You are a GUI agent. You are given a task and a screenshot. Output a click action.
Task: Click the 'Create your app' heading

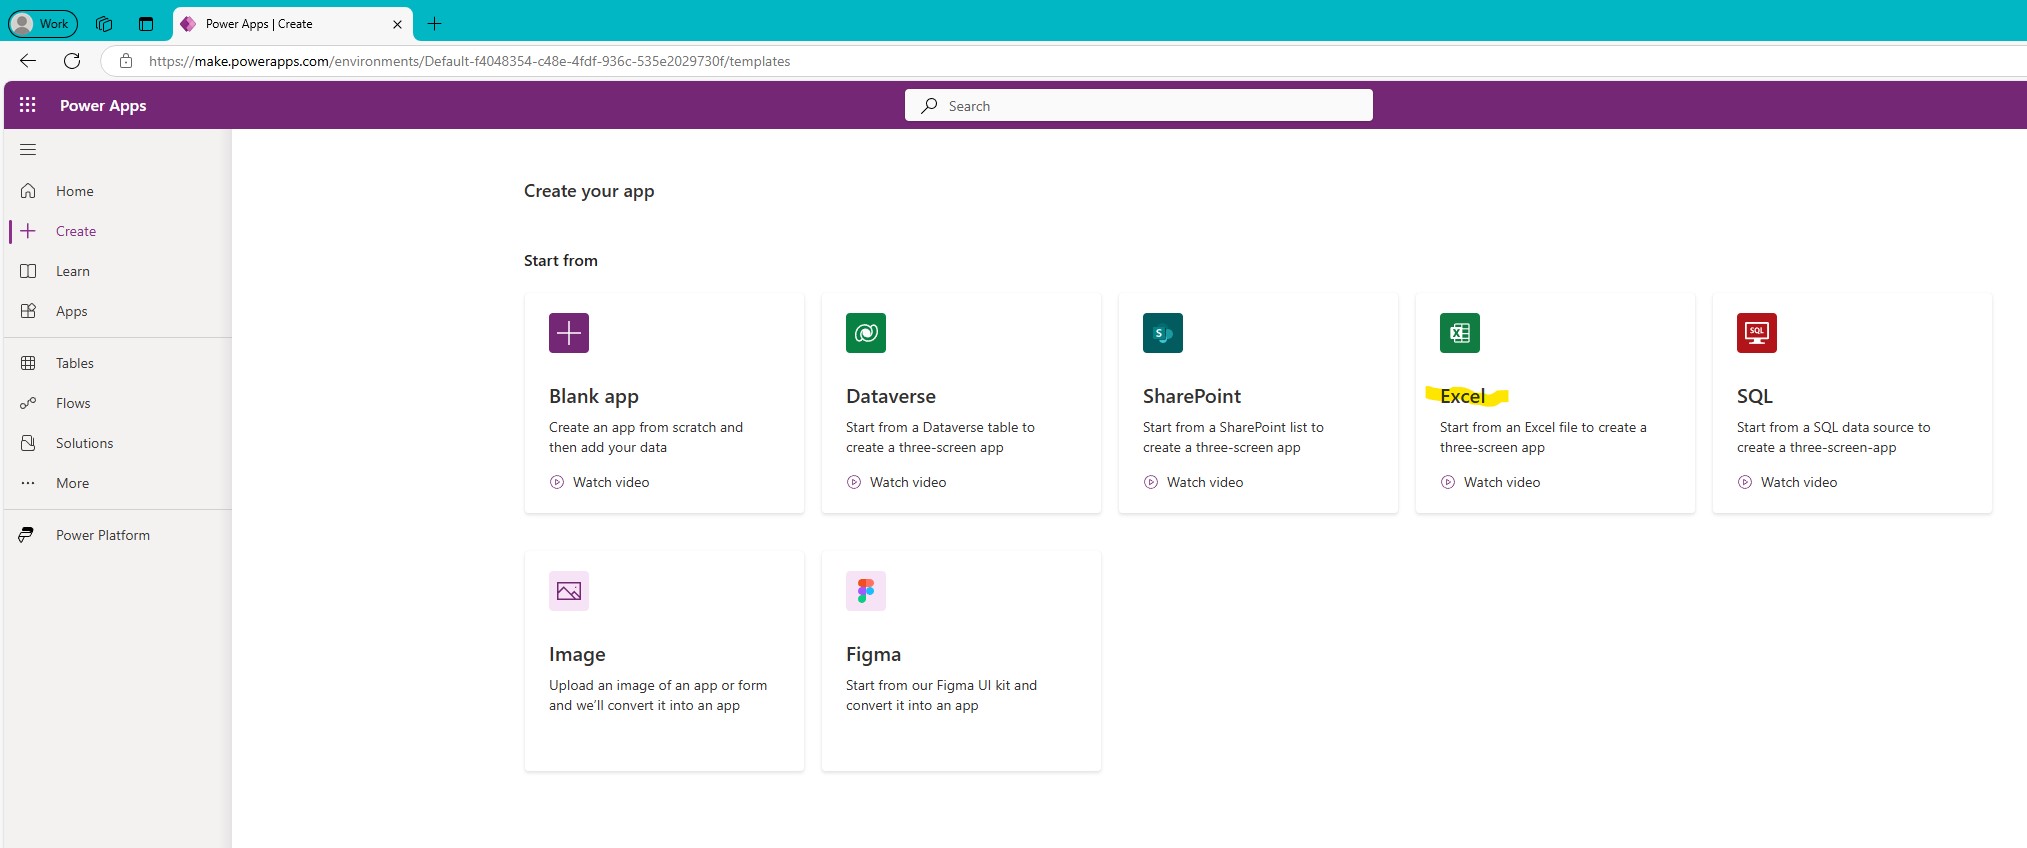pos(589,191)
